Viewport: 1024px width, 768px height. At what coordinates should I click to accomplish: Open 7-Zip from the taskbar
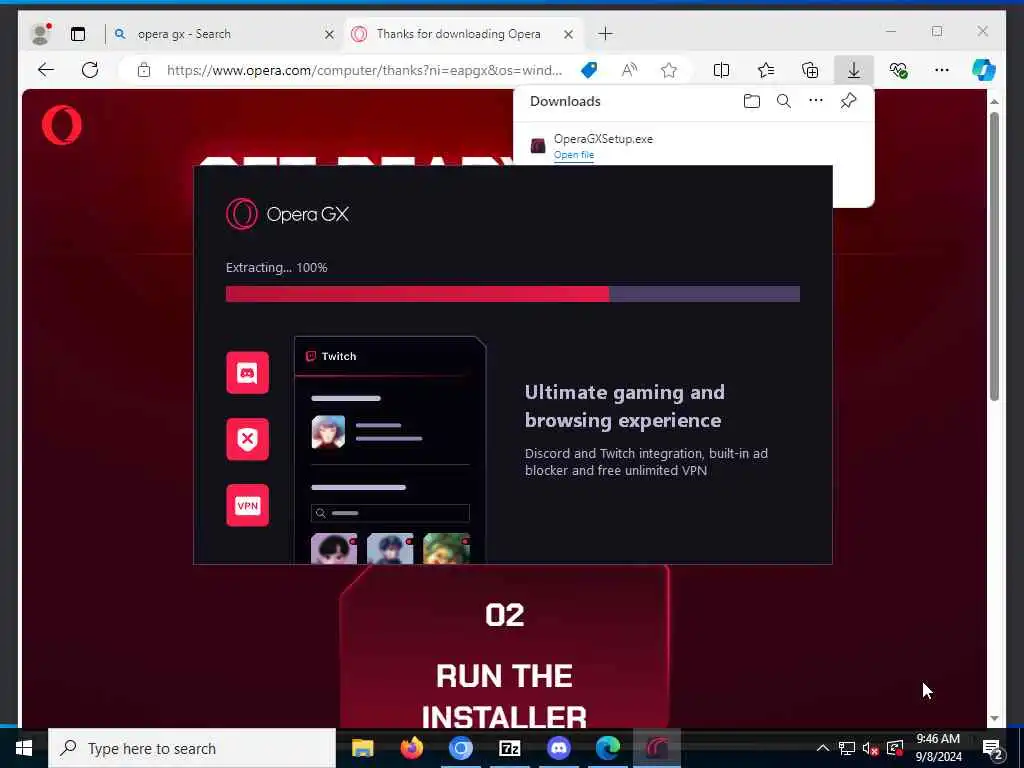click(509, 748)
